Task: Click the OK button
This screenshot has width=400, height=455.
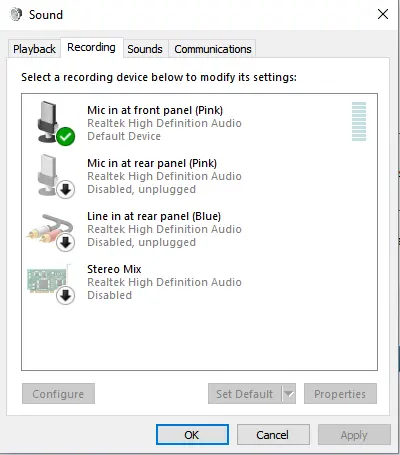Action: 192,434
